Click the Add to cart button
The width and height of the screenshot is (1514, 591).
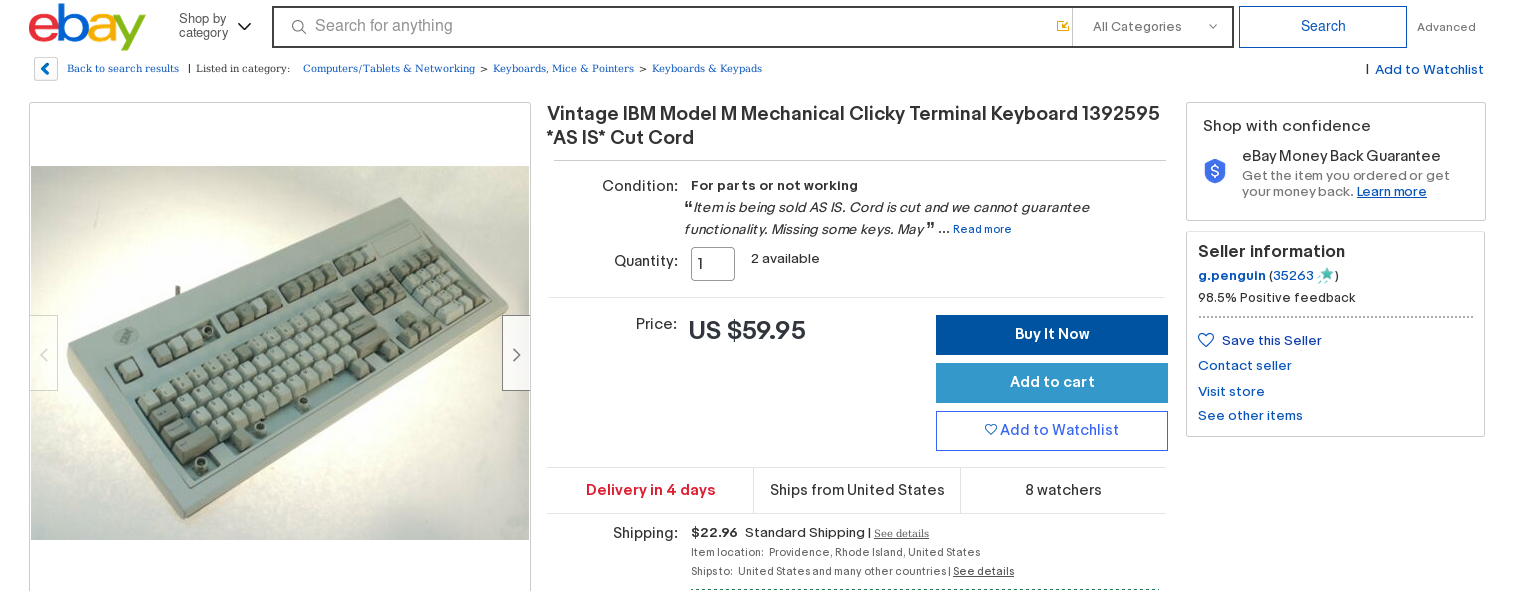coord(1051,382)
